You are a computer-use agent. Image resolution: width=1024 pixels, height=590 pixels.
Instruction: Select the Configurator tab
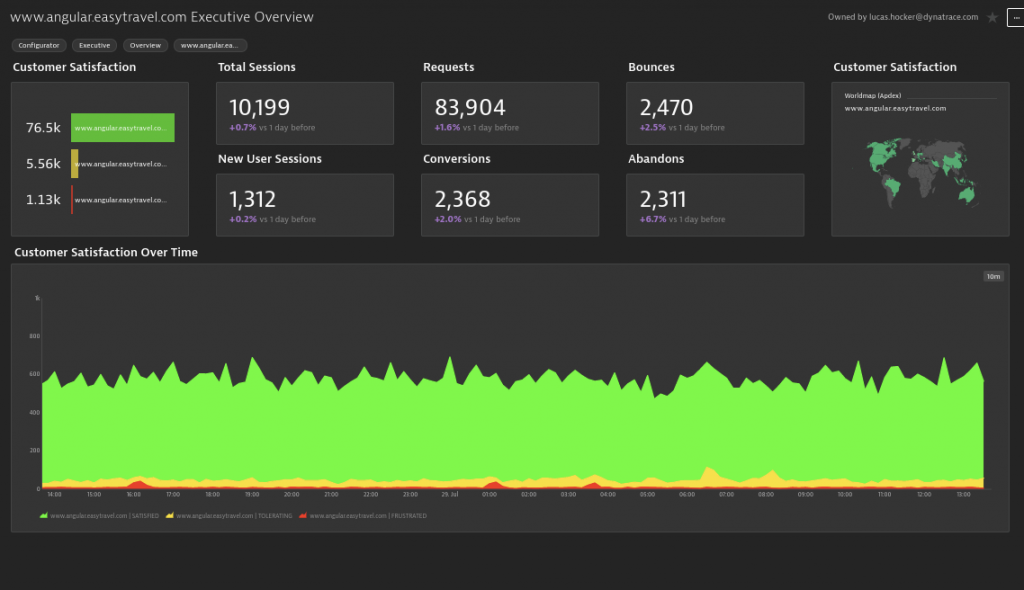pos(39,44)
